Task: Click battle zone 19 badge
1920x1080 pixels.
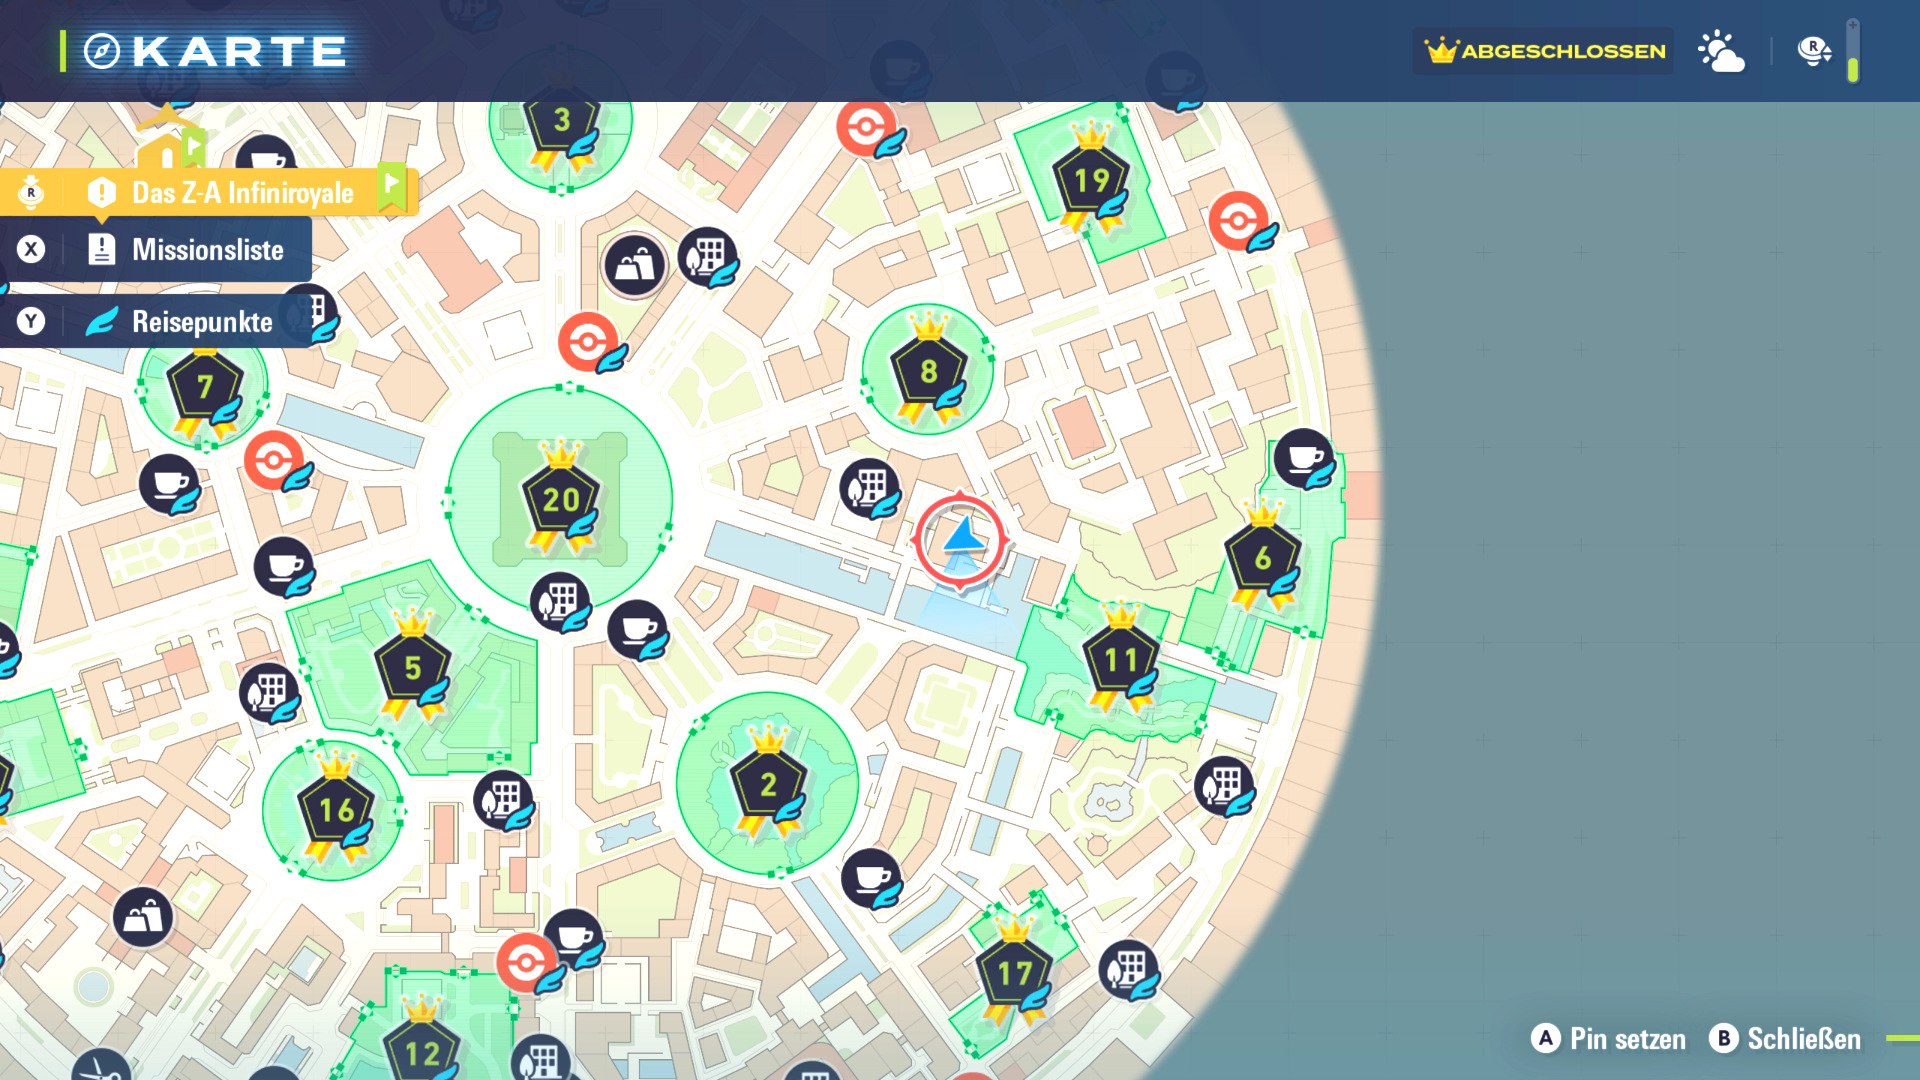Action: coord(1091,181)
